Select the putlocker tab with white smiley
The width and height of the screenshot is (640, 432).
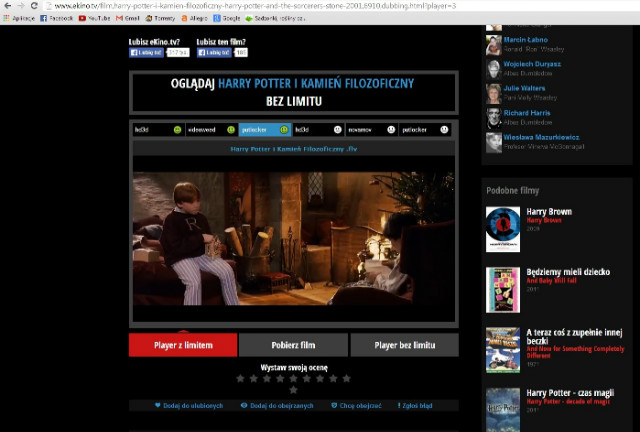click(425, 130)
